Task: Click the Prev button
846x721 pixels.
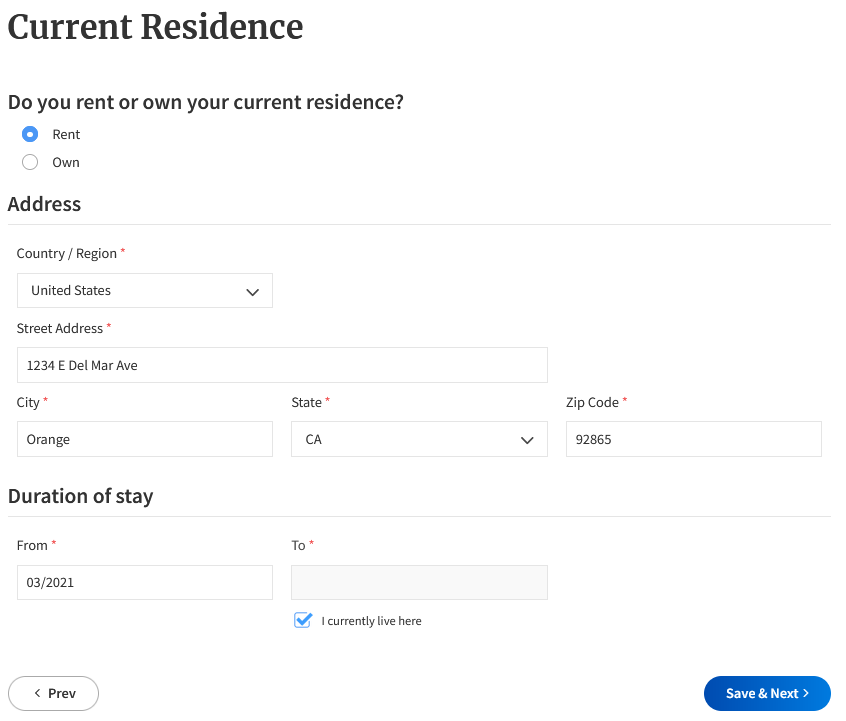Action: (53, 693)
